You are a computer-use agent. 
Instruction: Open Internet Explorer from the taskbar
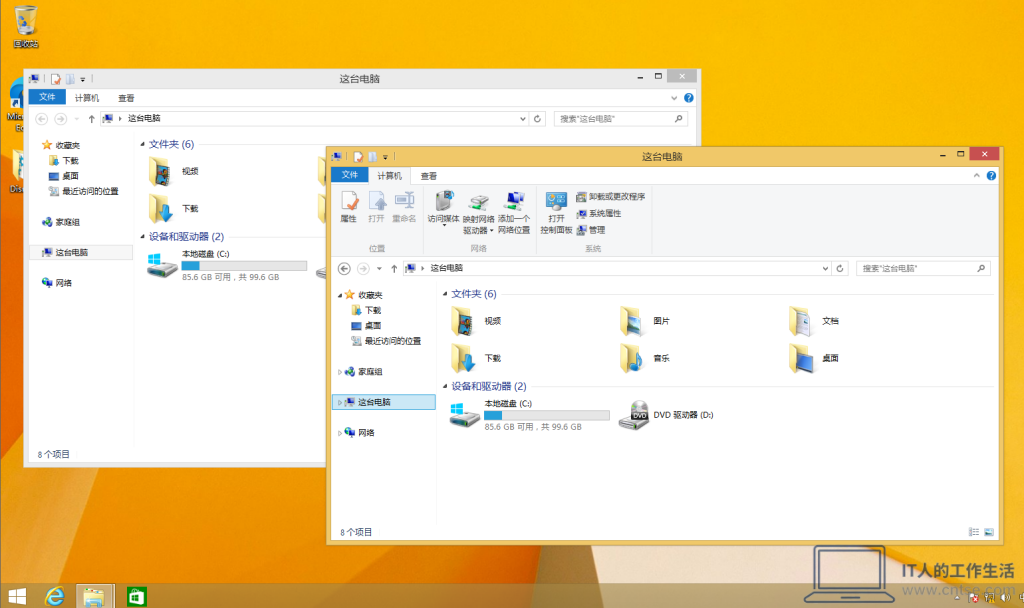tap(55, 596)
